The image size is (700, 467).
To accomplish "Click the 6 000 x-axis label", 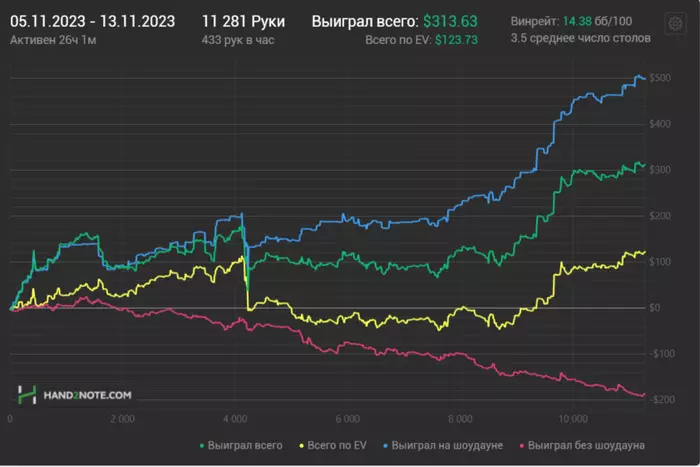I will tap(348, 419).
